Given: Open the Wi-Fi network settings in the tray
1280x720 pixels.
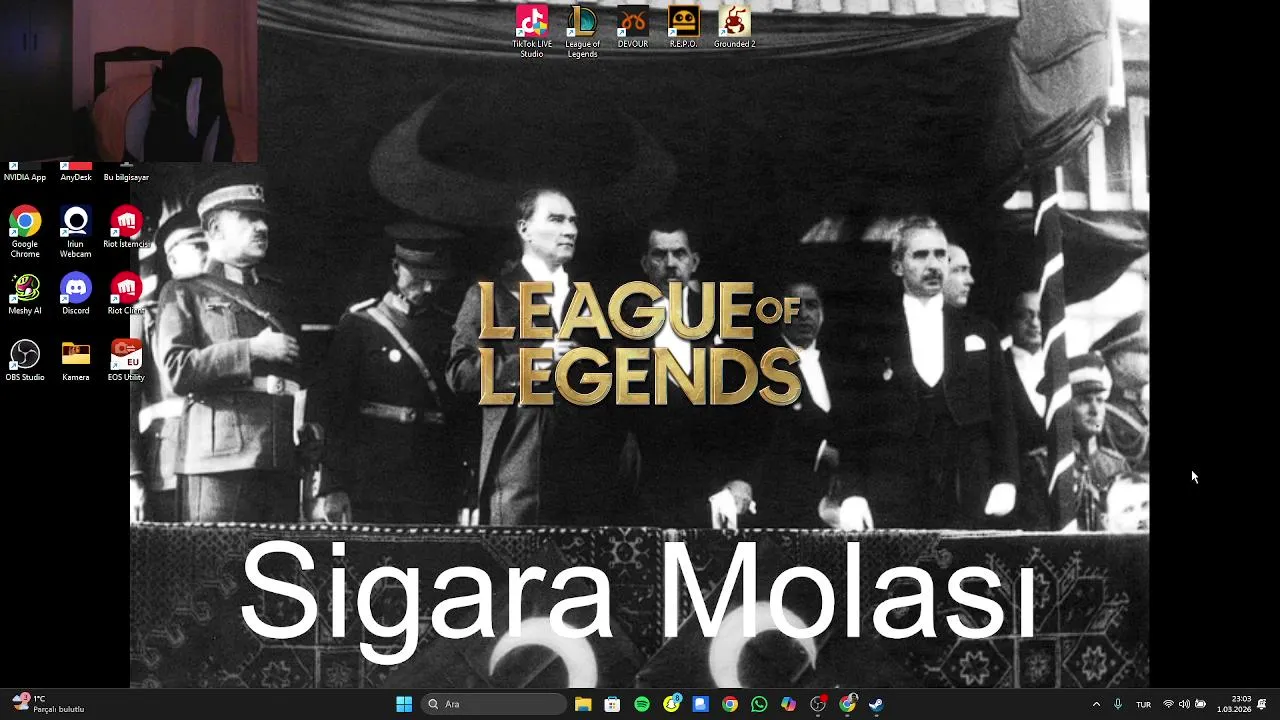Looking at the screenshot, I should point(1168,704).
